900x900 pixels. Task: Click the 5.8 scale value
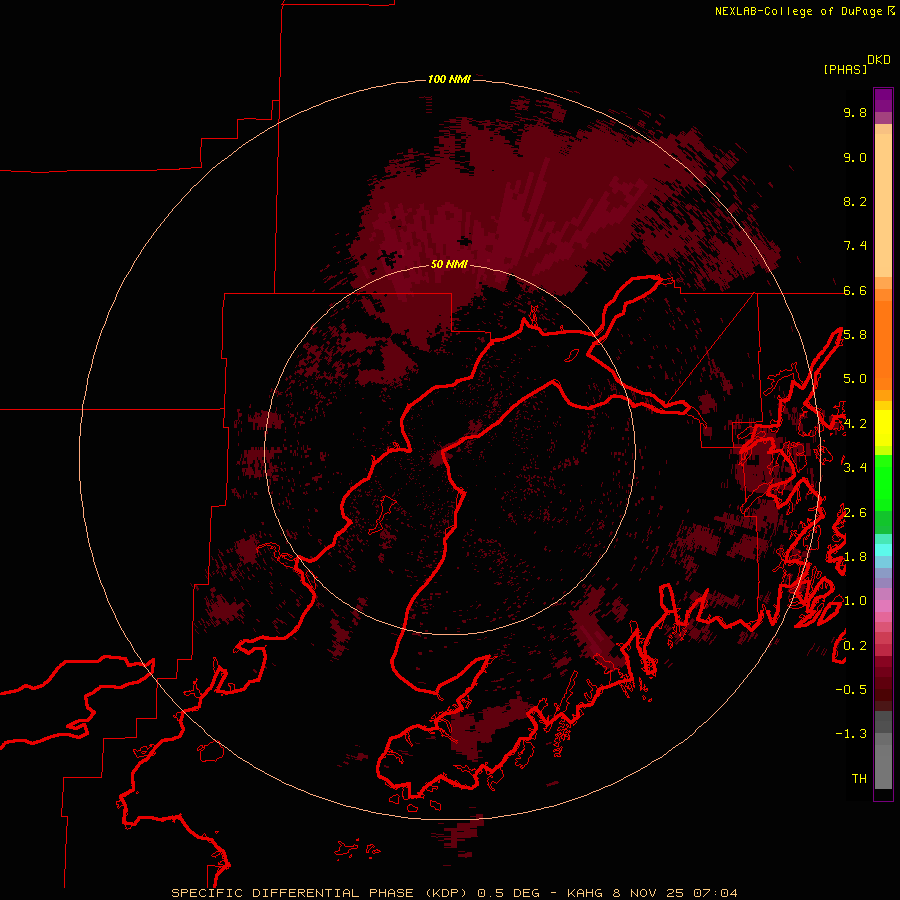(x=855, y=335)
